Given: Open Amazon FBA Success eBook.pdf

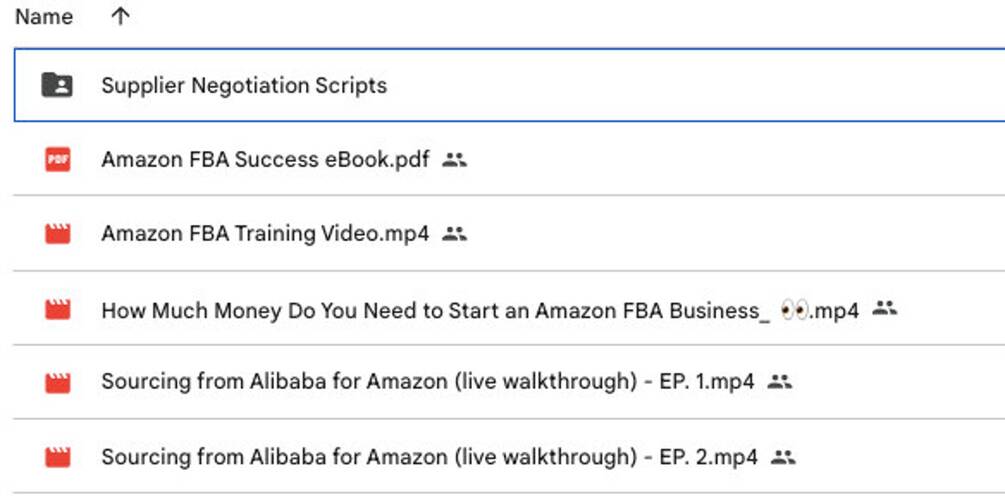Looking at the screenshot, I should click(265, 160).
